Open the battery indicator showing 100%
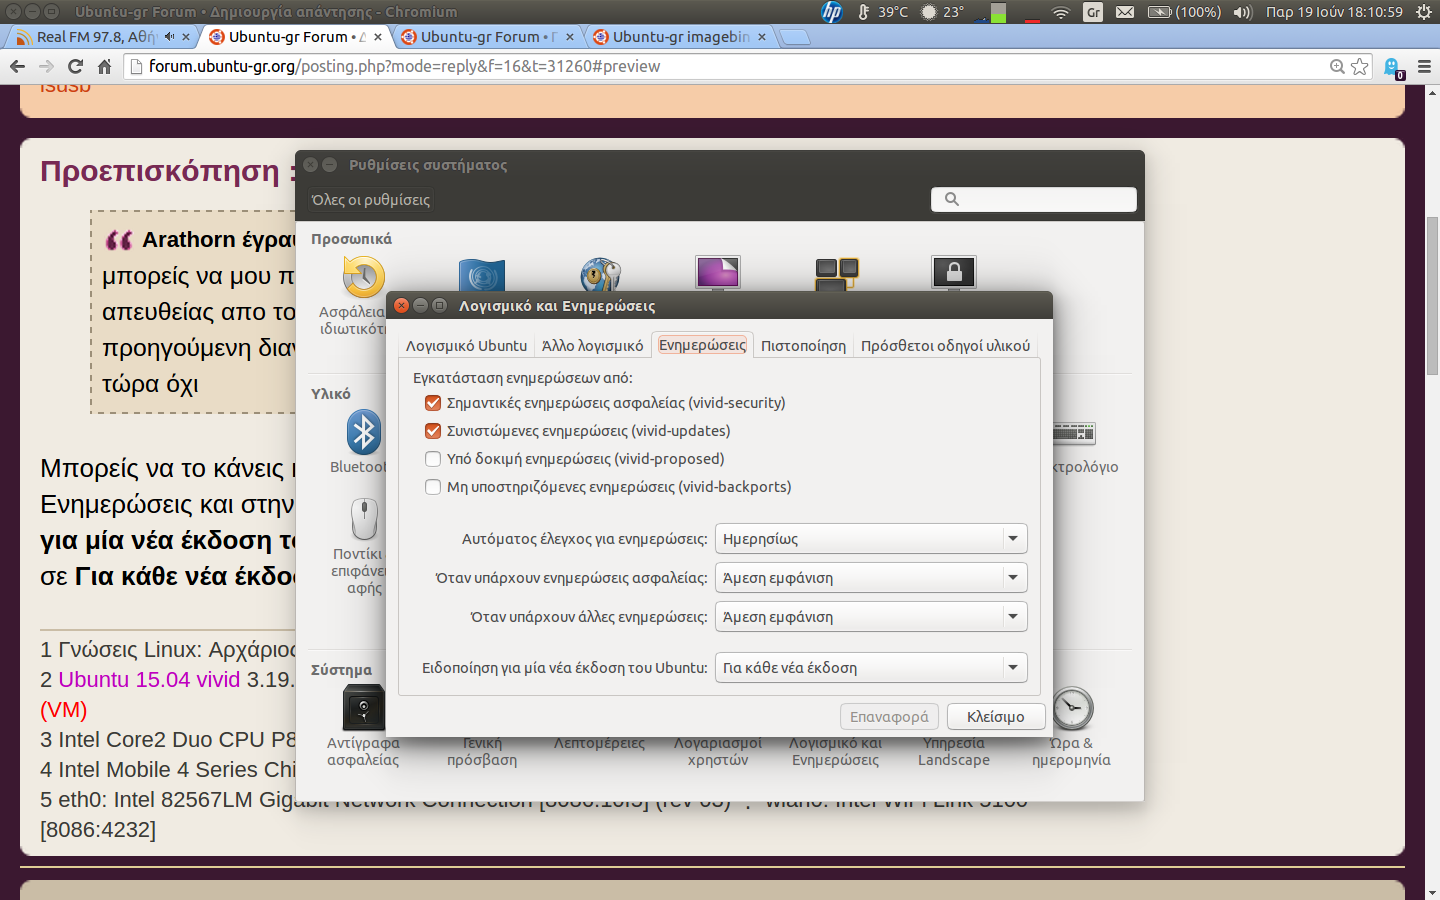1440x900 pixels. [1184, 12]
